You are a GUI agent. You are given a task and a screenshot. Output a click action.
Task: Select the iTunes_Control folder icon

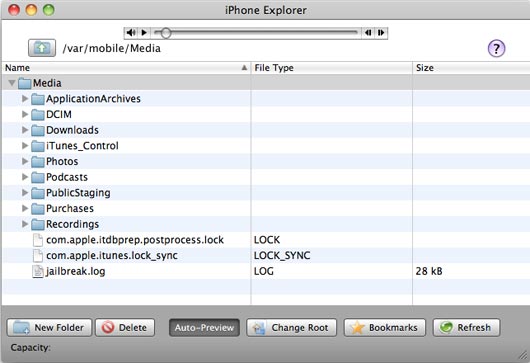click(38, 146)
